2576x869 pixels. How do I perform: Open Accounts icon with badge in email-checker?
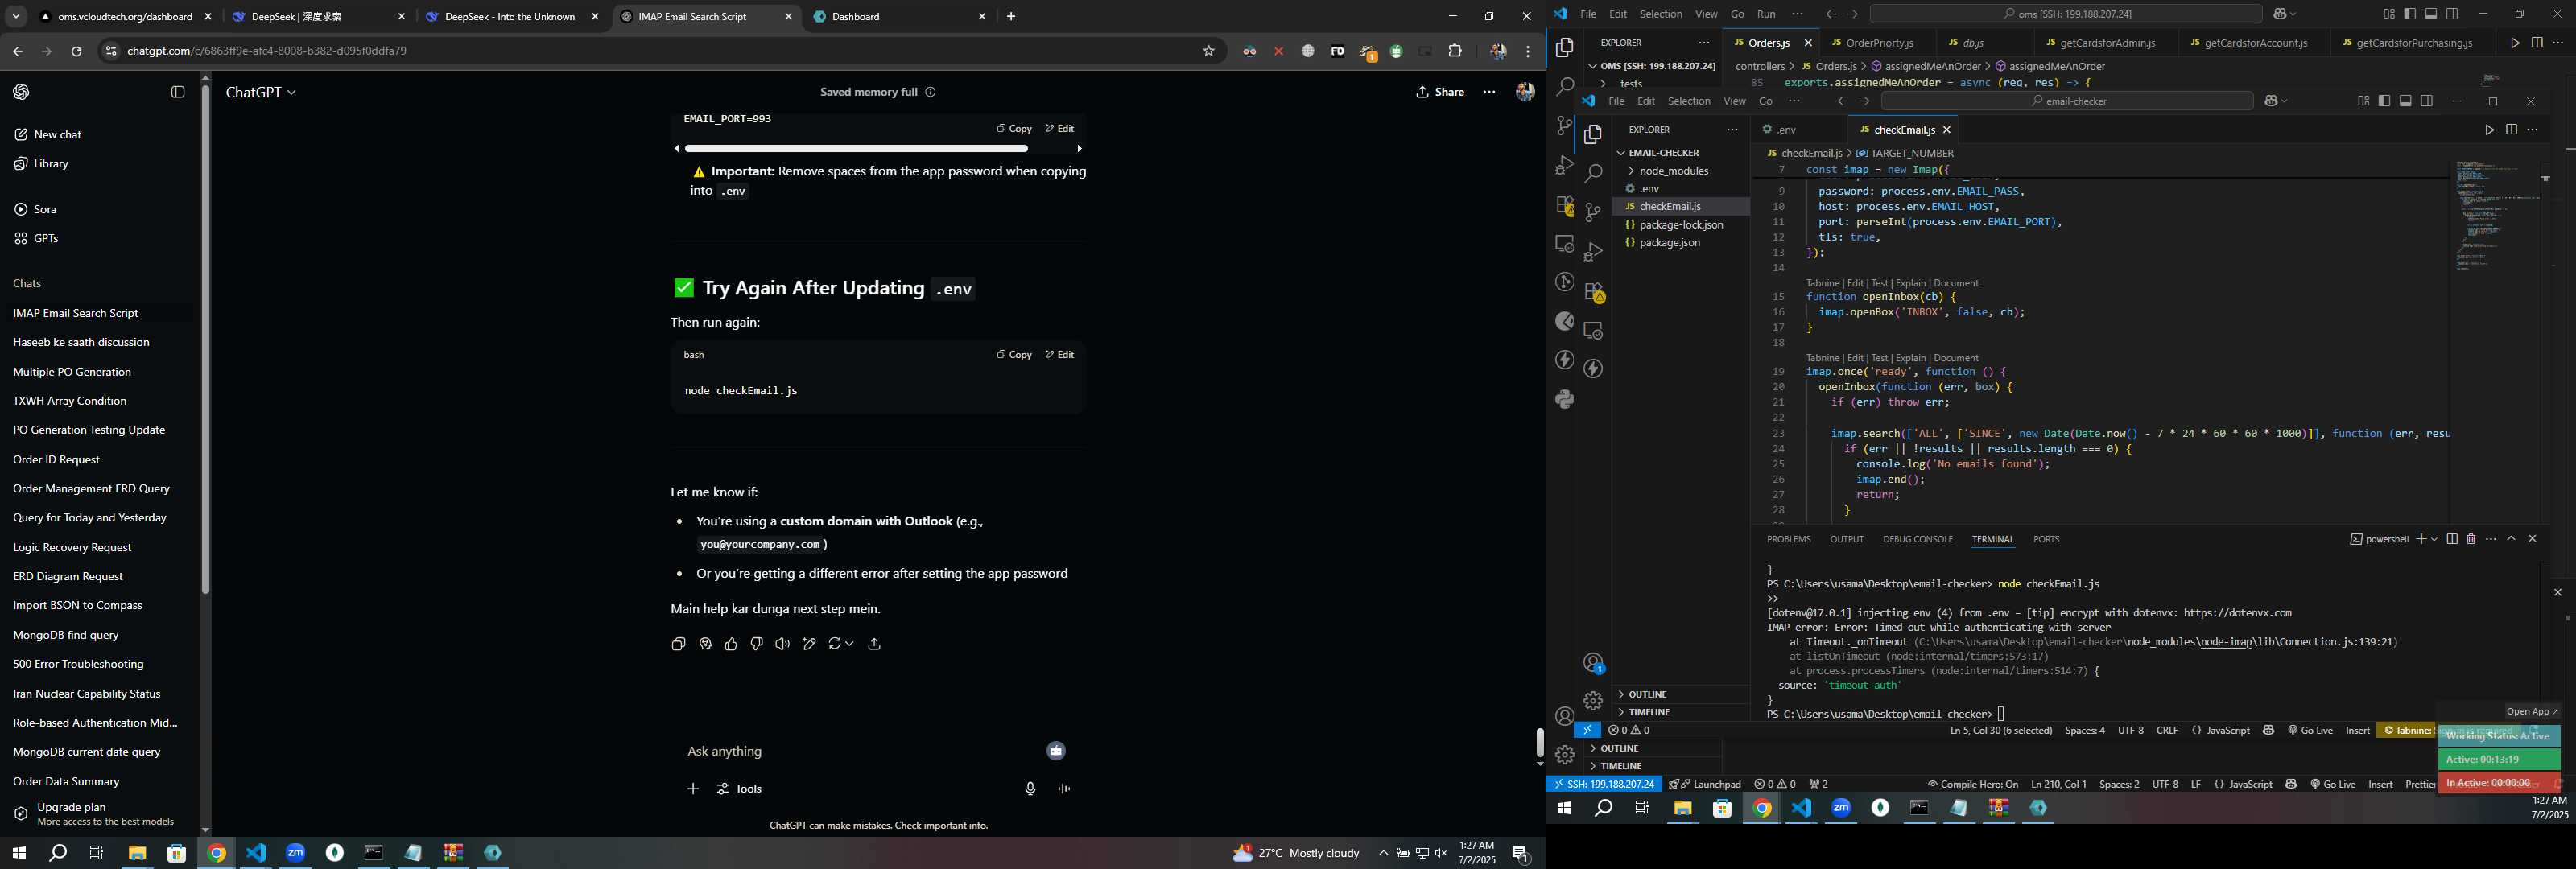[x=1594, y=663]
